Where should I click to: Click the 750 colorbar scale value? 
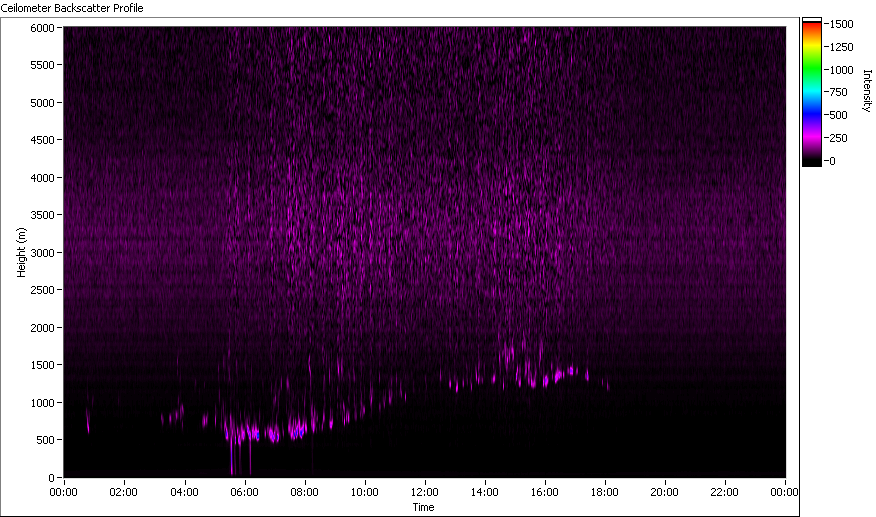(839, 92)
